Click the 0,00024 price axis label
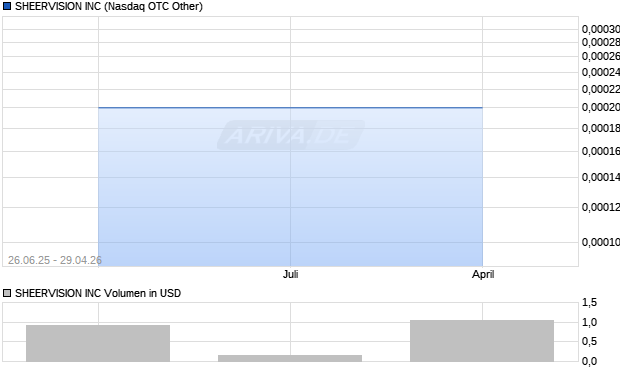Screen dimensions: 620x371 point(601,72)
